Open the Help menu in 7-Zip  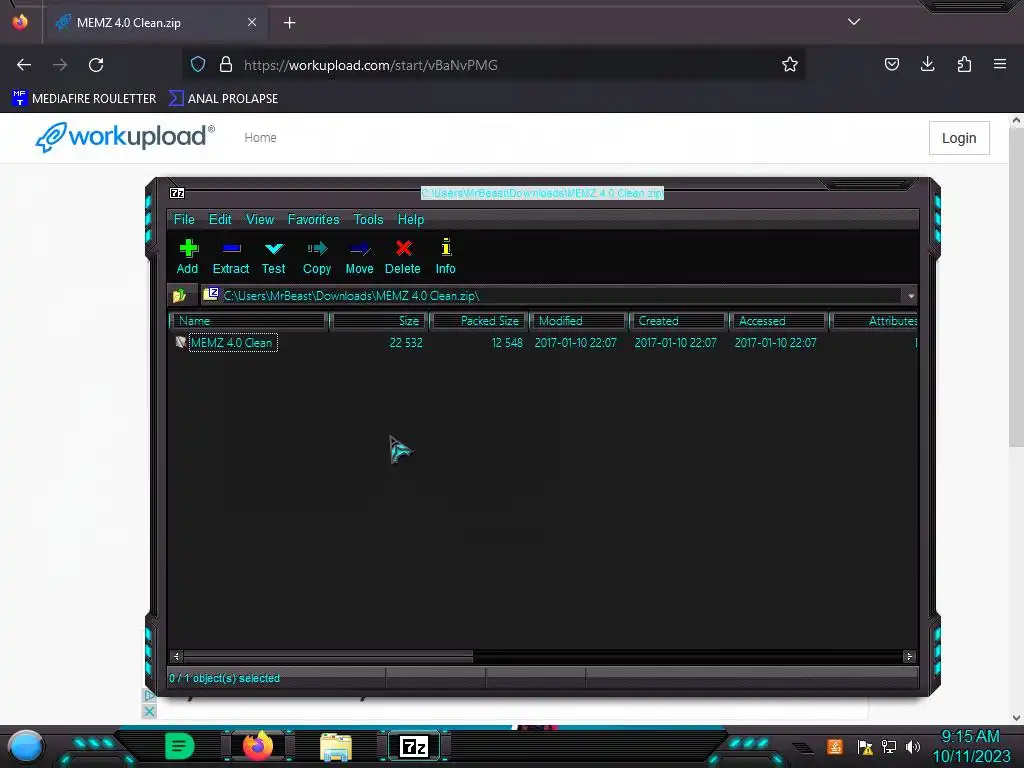[411, 219]
